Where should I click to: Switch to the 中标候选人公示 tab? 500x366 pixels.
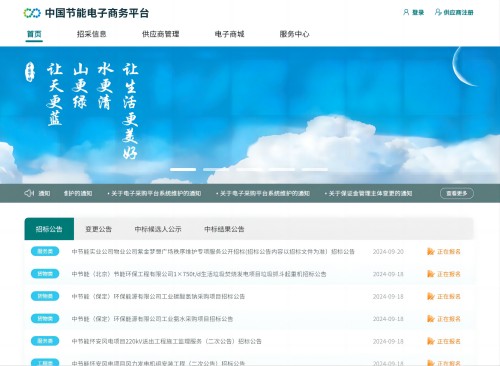coord(158,229)
